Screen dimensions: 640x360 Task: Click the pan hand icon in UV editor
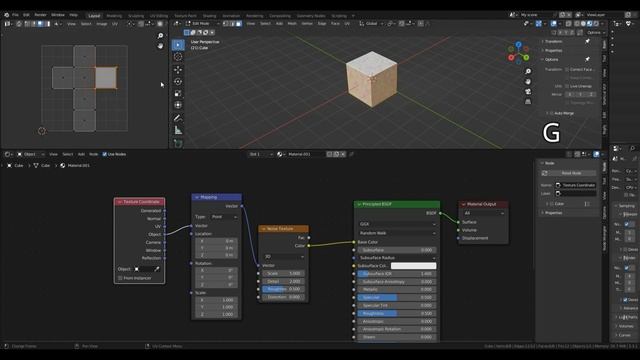point(160,46)
